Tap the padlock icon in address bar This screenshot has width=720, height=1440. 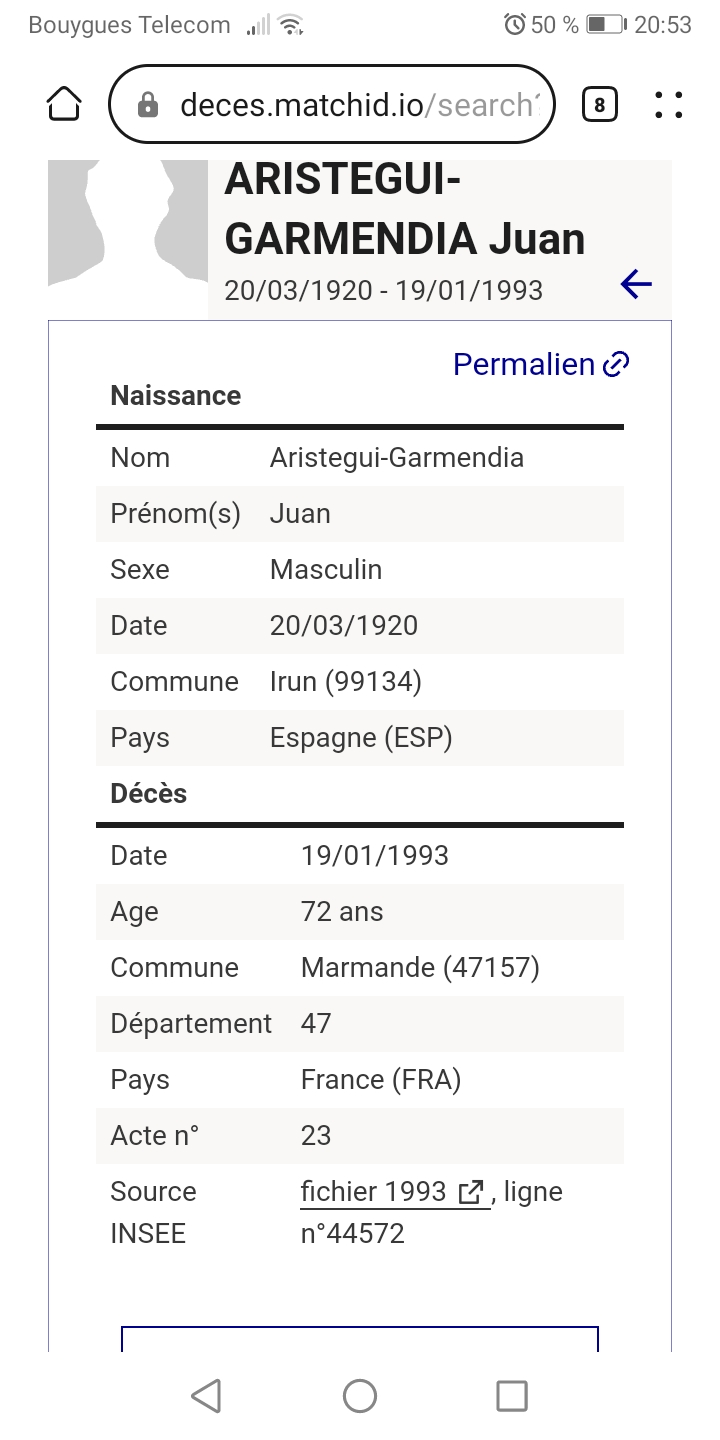coord(148,105)
